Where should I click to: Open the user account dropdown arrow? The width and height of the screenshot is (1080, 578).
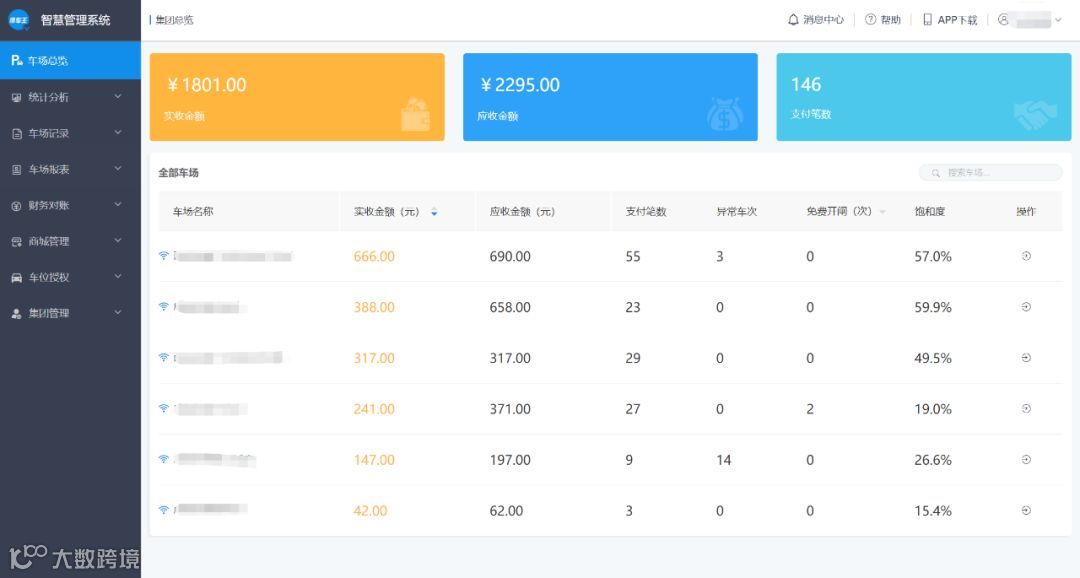[x=1059, y=20]
